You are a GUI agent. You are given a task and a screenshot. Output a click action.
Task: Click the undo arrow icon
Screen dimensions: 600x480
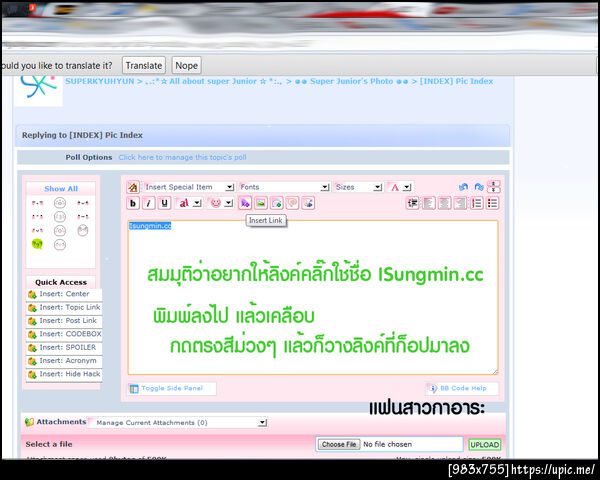(x=463, y=187)
